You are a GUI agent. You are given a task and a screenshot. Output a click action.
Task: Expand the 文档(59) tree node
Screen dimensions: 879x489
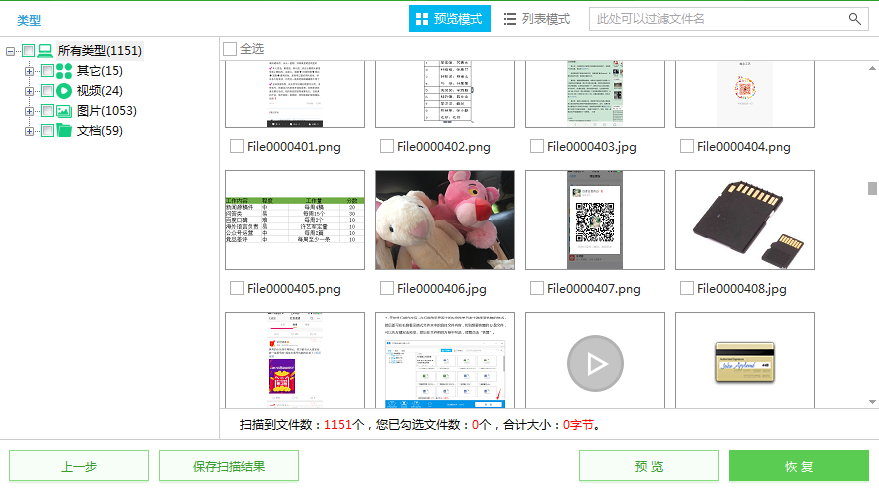click(29, 131)
